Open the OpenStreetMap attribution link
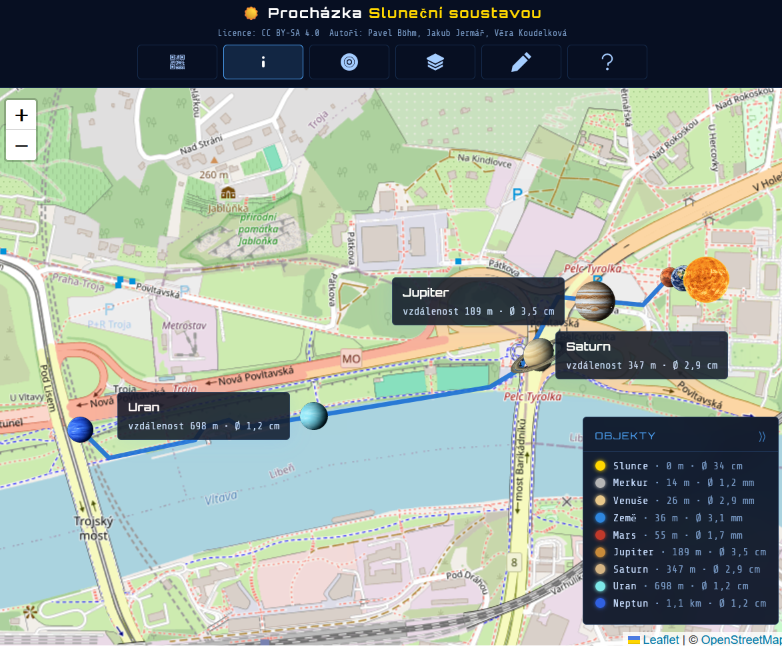This screenshot has width=782, height=646. 741,640
